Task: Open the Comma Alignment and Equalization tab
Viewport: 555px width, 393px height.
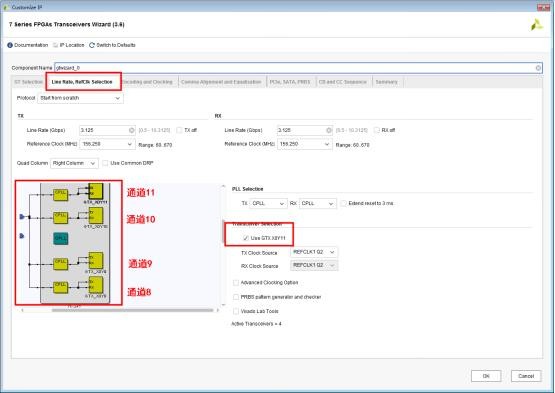Action: pyautogui.click(x=221, y=82)
